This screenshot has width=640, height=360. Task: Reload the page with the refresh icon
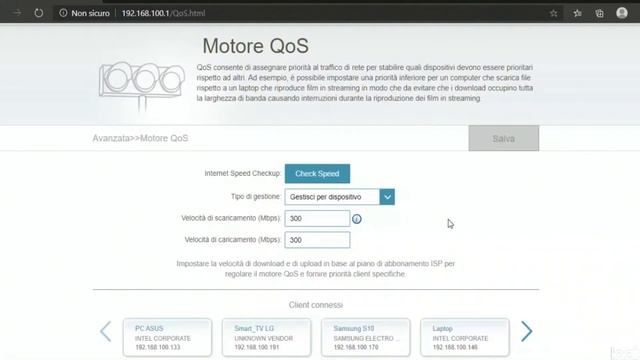[x=39, y=13]
